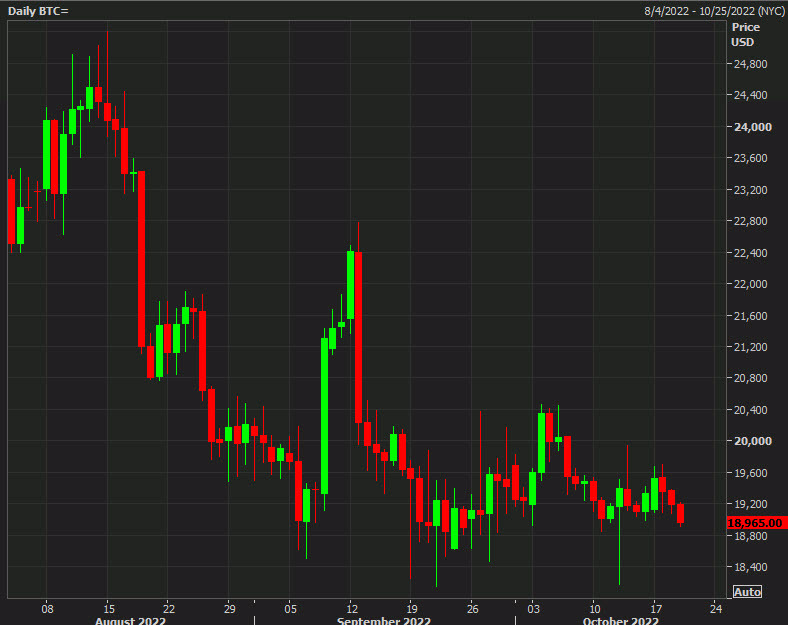Screen dimensions: 788x625
Task: Click the 21,600 price axis label
Action: pos(751,316)
